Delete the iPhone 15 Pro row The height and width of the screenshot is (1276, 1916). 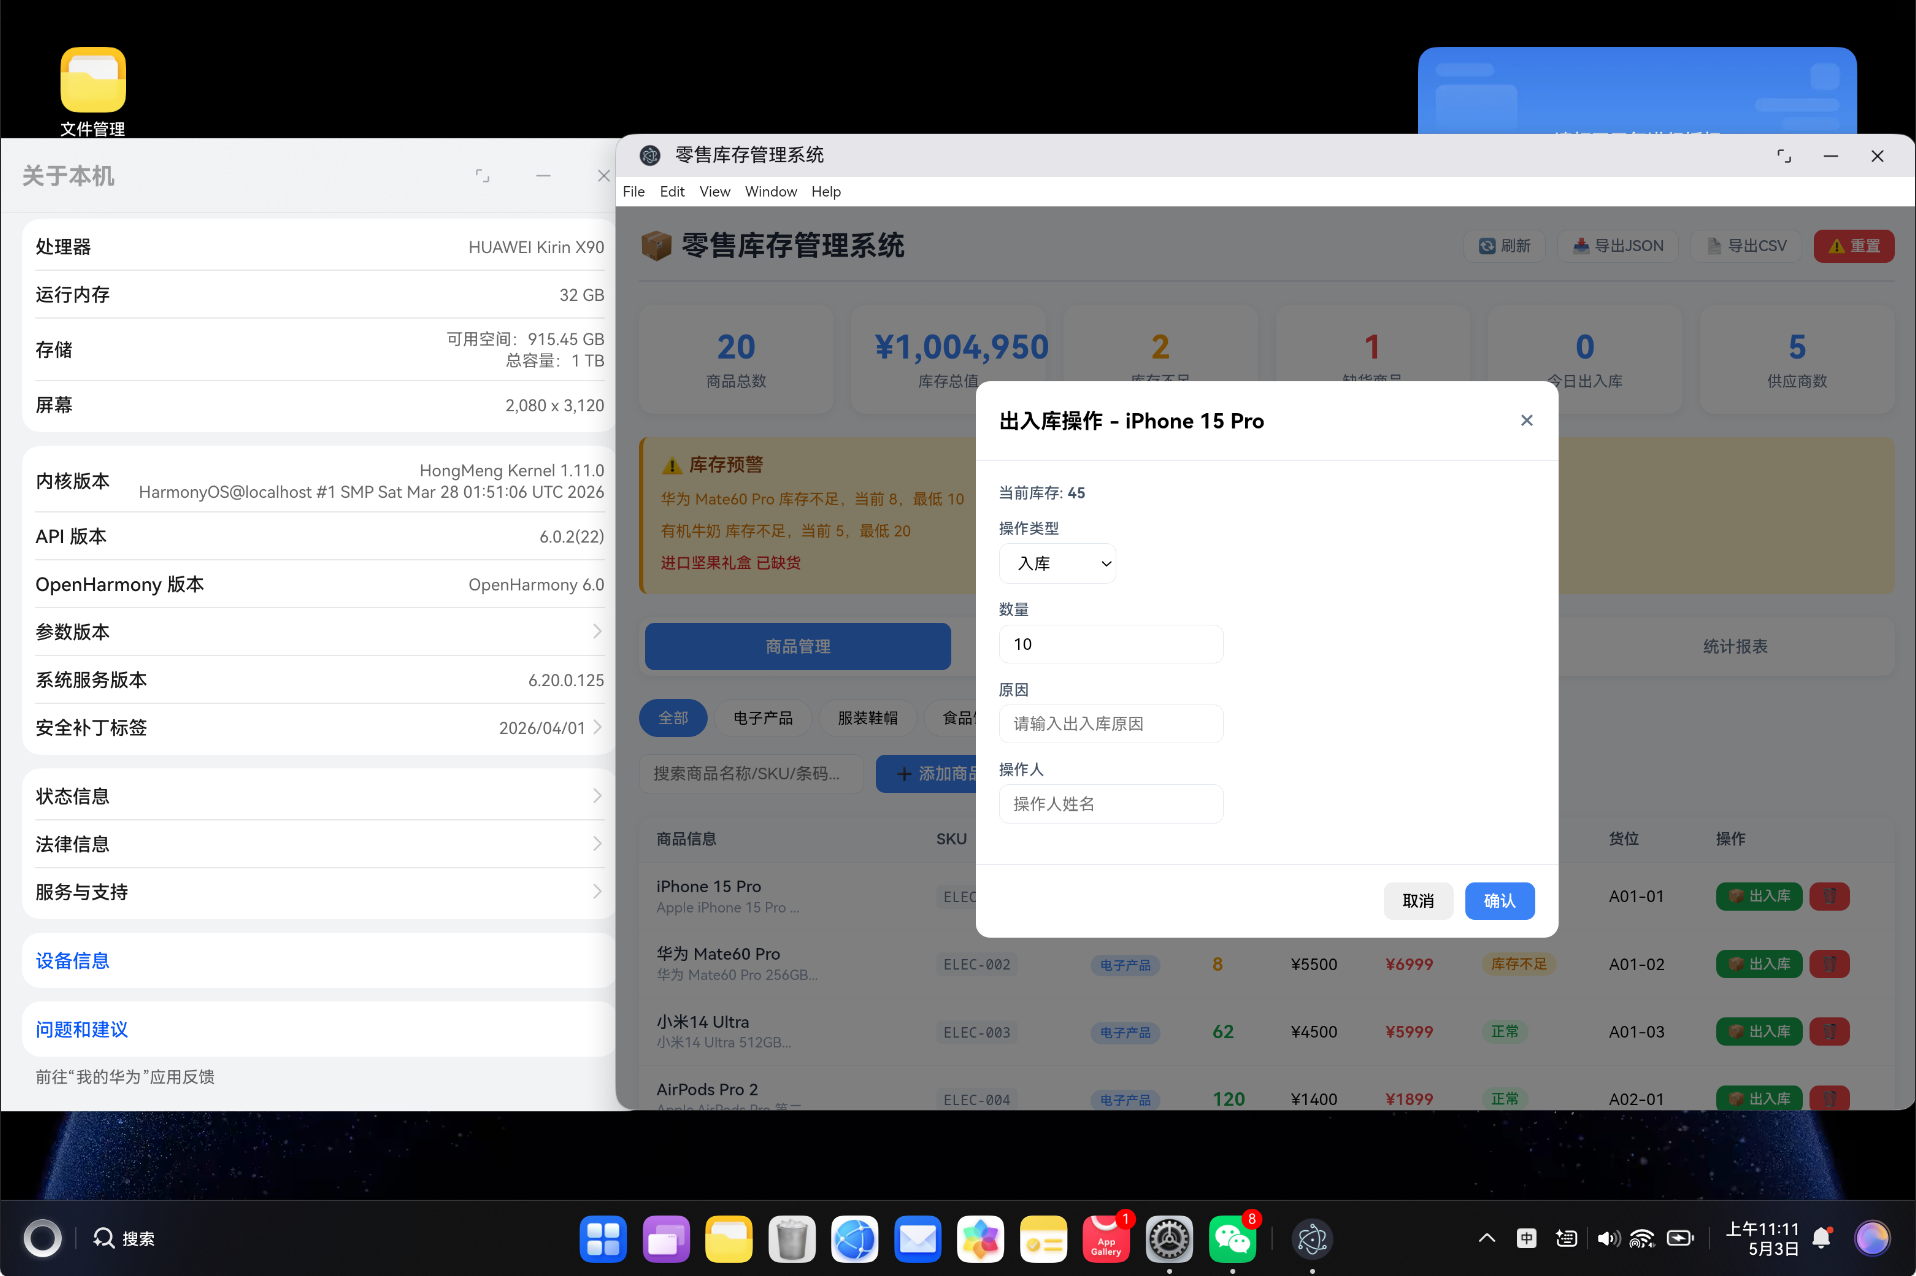point(1829,896)
